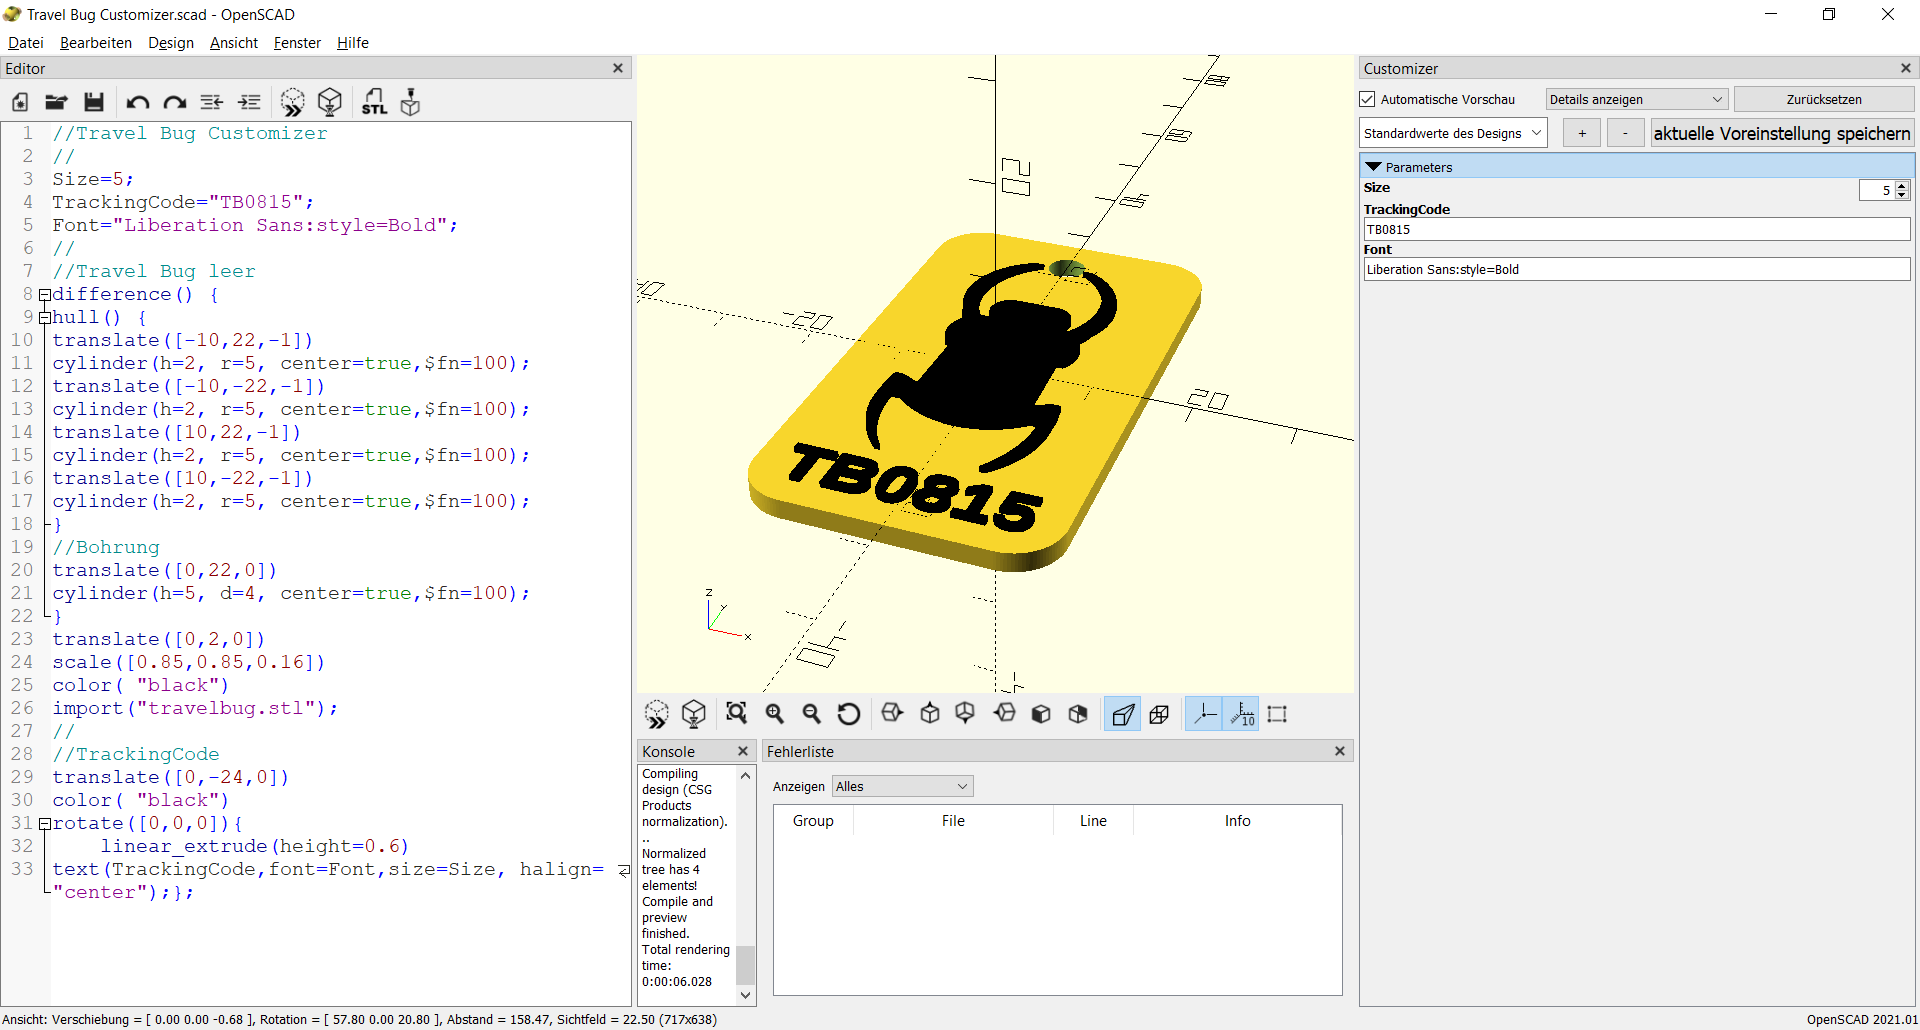Click View All icon in the viewport toolbar

pos(737,714)
